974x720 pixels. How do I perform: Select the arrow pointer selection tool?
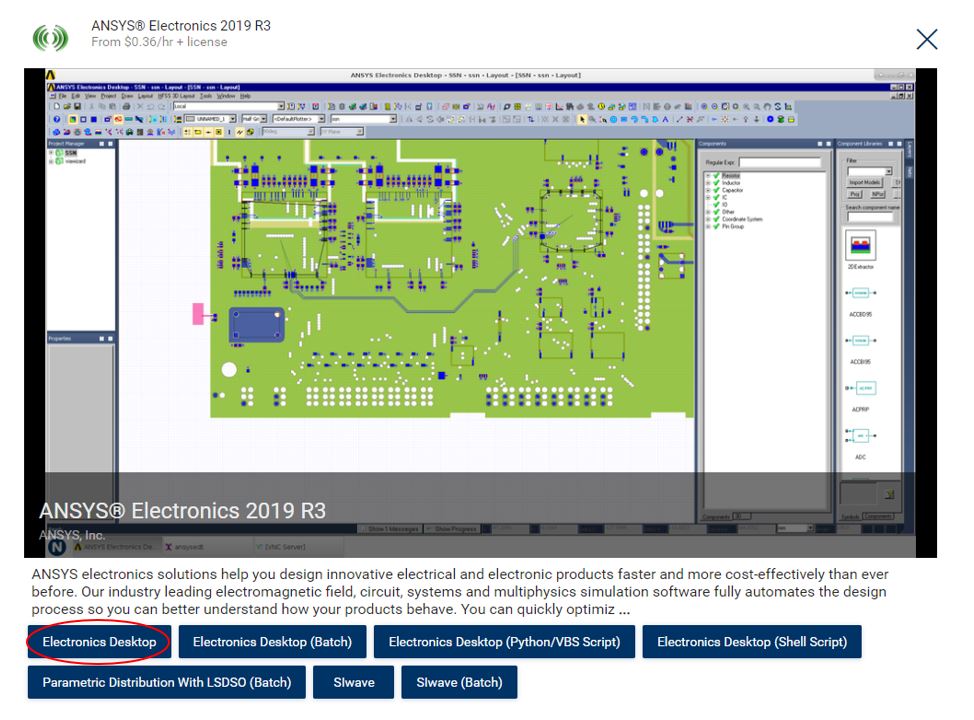(x=582, y=119)
